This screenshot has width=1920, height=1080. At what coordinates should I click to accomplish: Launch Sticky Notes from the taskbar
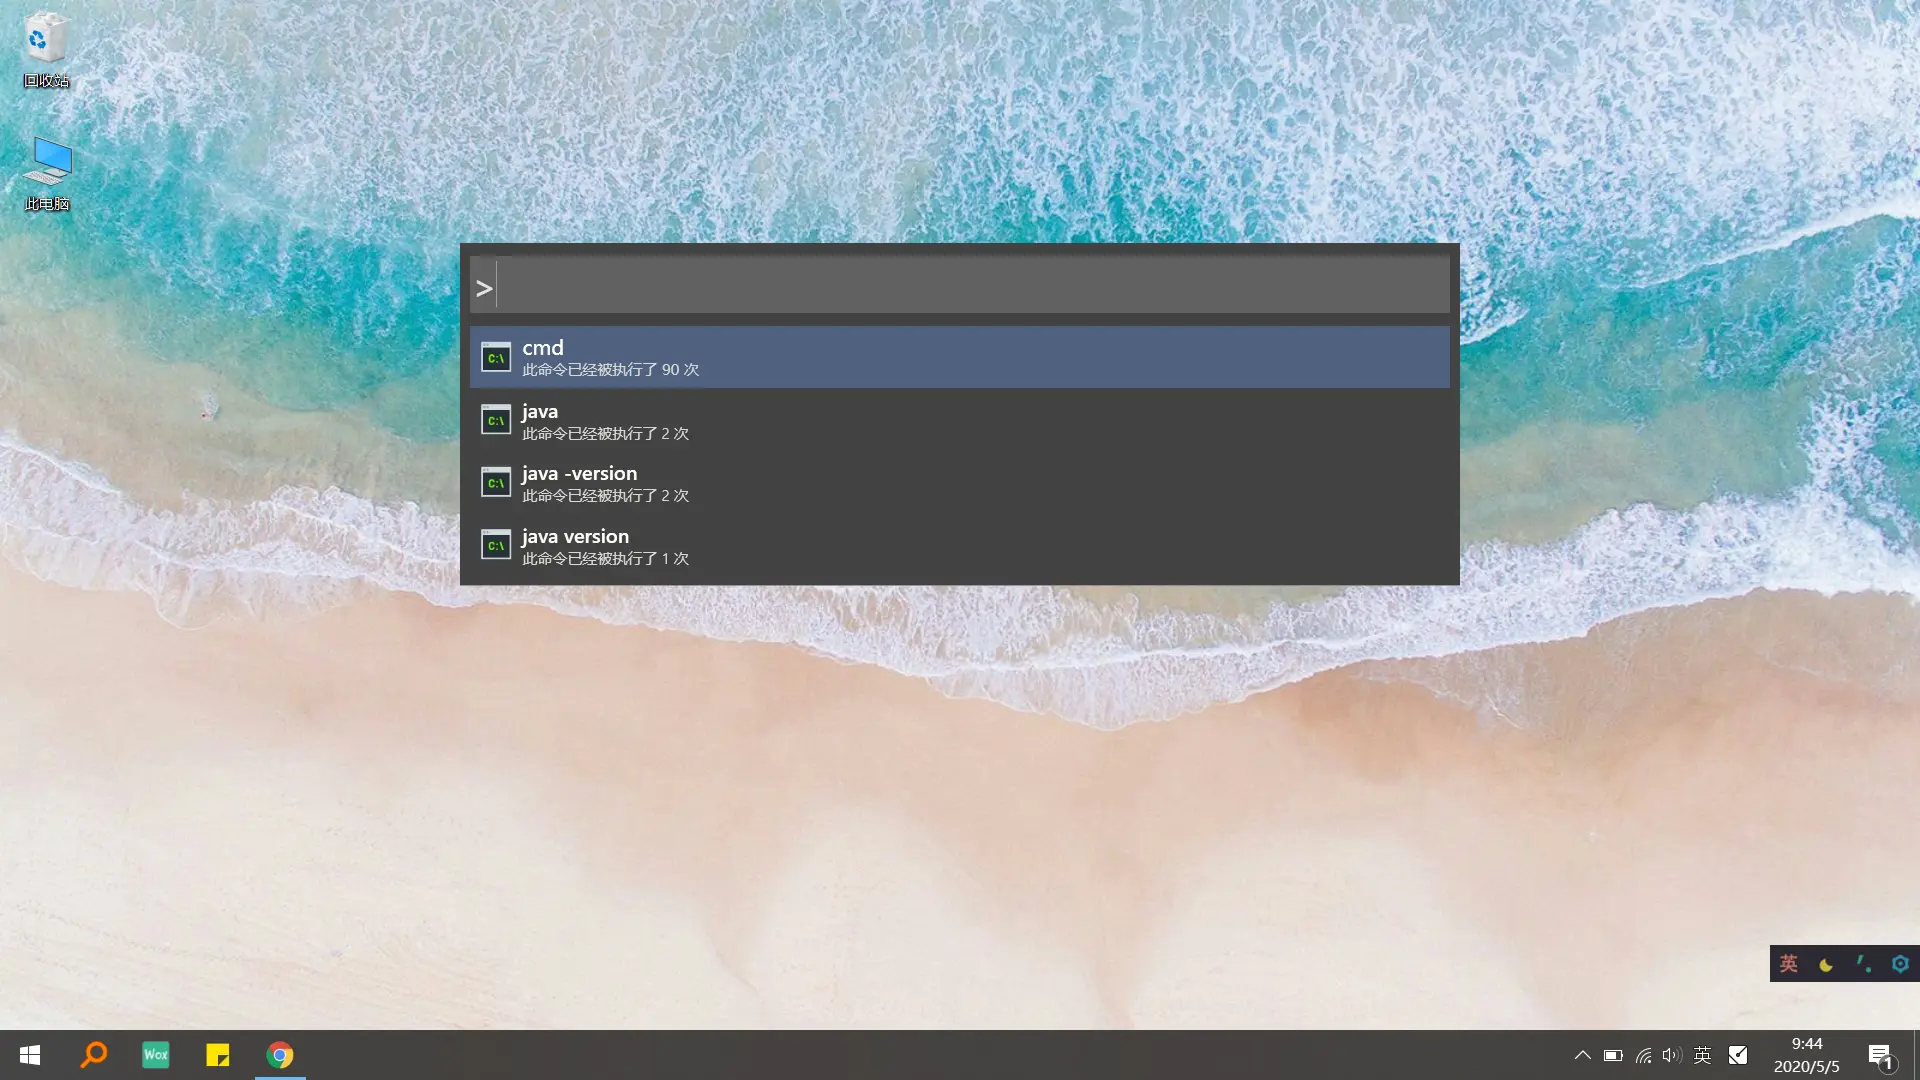pyautogui.click(x=218, y=1055)
